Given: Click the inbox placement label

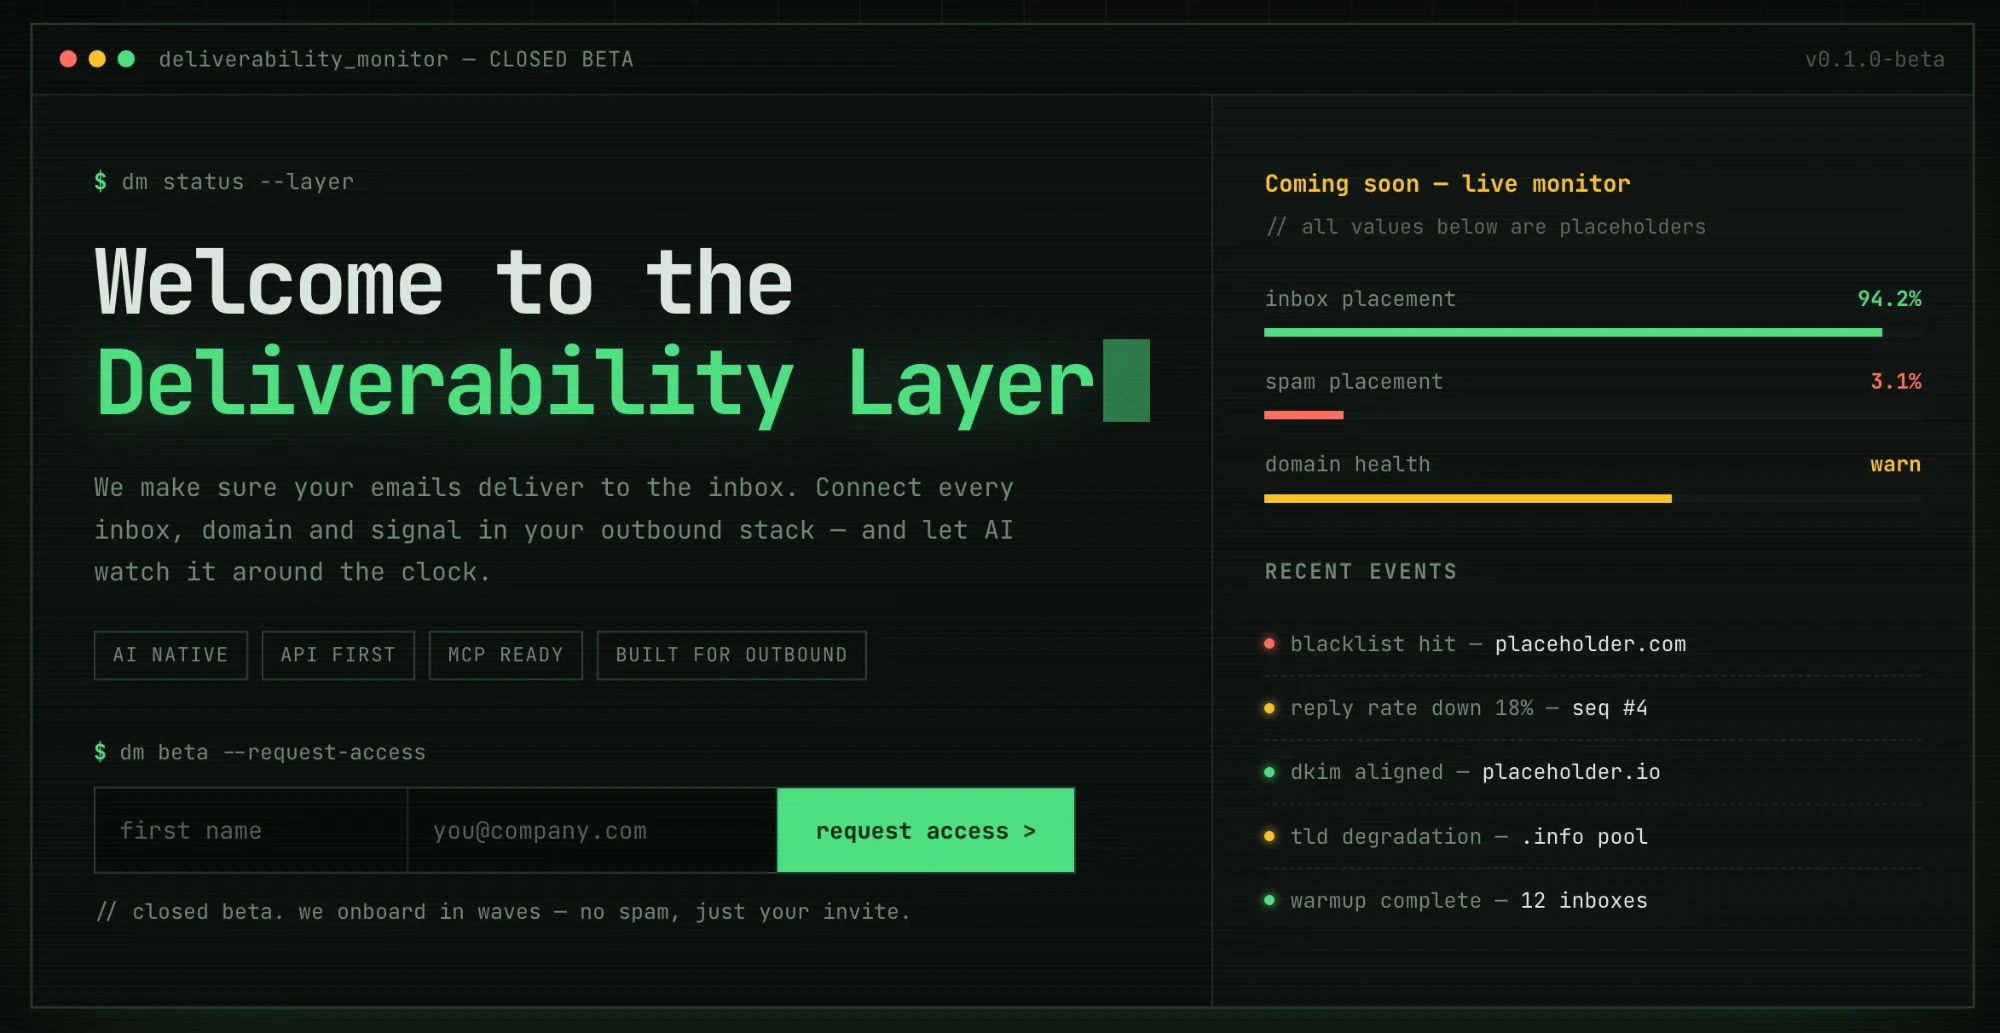Looking at the screenshot, I should (1360, 299).
